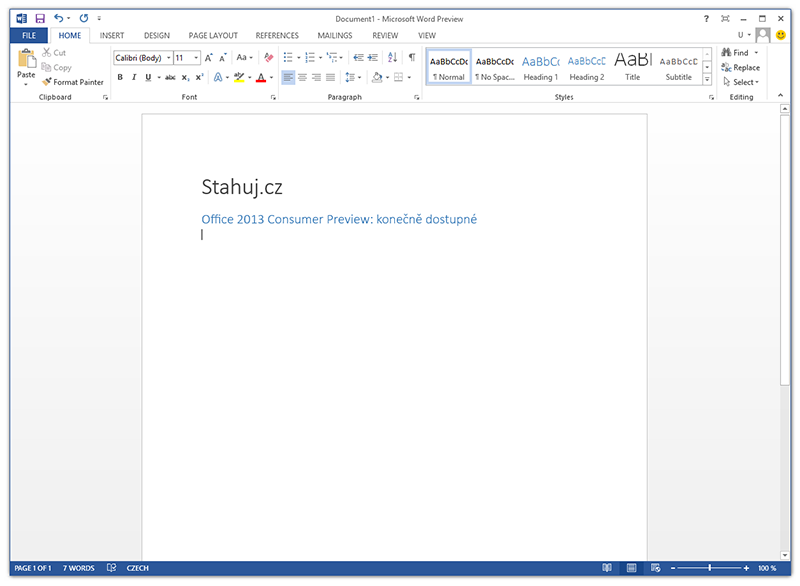
Task: Expand the Paste options arrow
Action: (26, 84)
